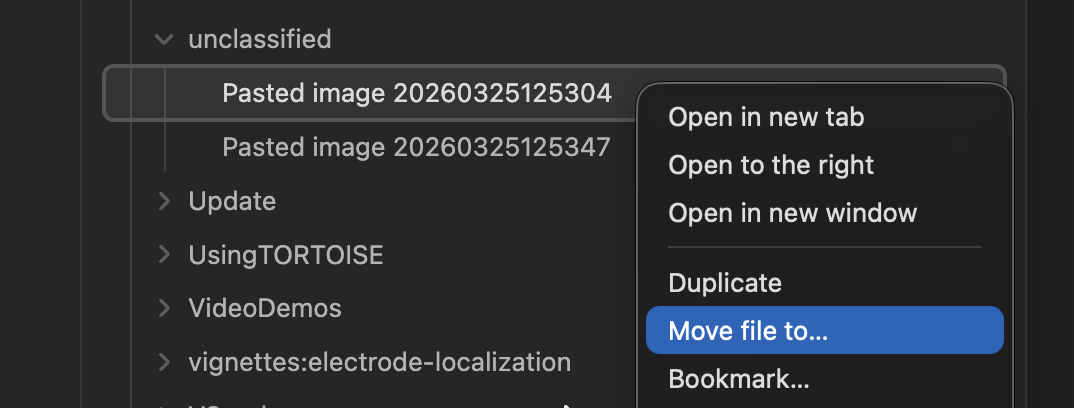Choose Open in new tab
Image resolution: width=1074 pixels, height=408 pixels.
[766, 117]
